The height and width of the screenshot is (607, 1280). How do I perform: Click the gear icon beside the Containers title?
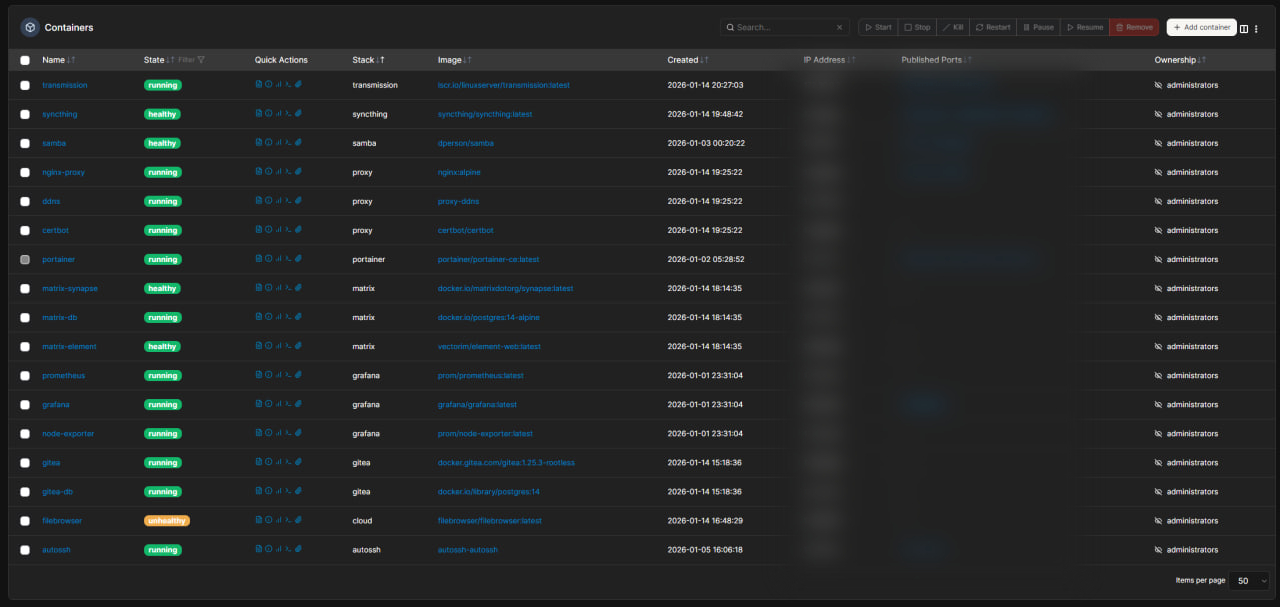coord(28,27)
